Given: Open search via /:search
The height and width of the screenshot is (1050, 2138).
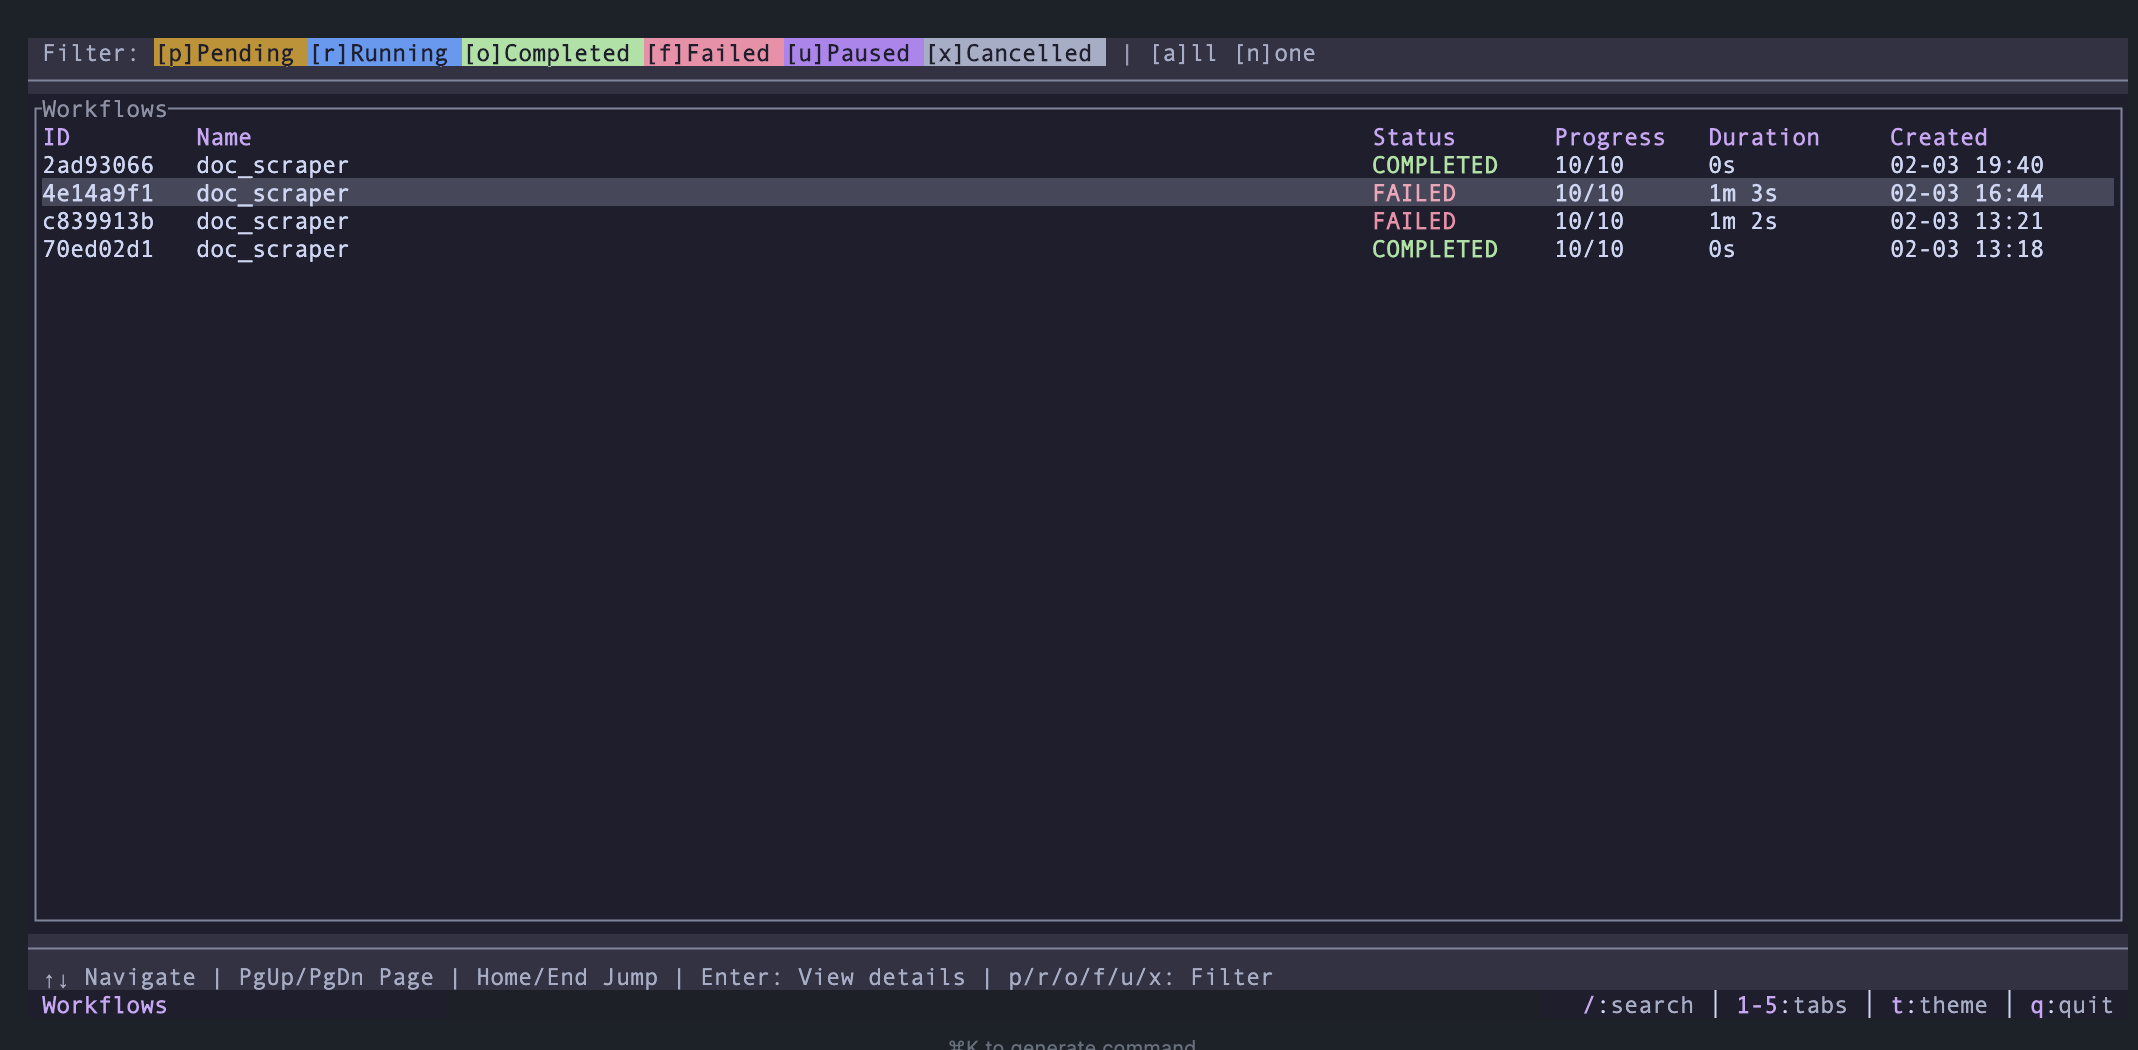Looking at the screenshot, I should (1638, 1005).
